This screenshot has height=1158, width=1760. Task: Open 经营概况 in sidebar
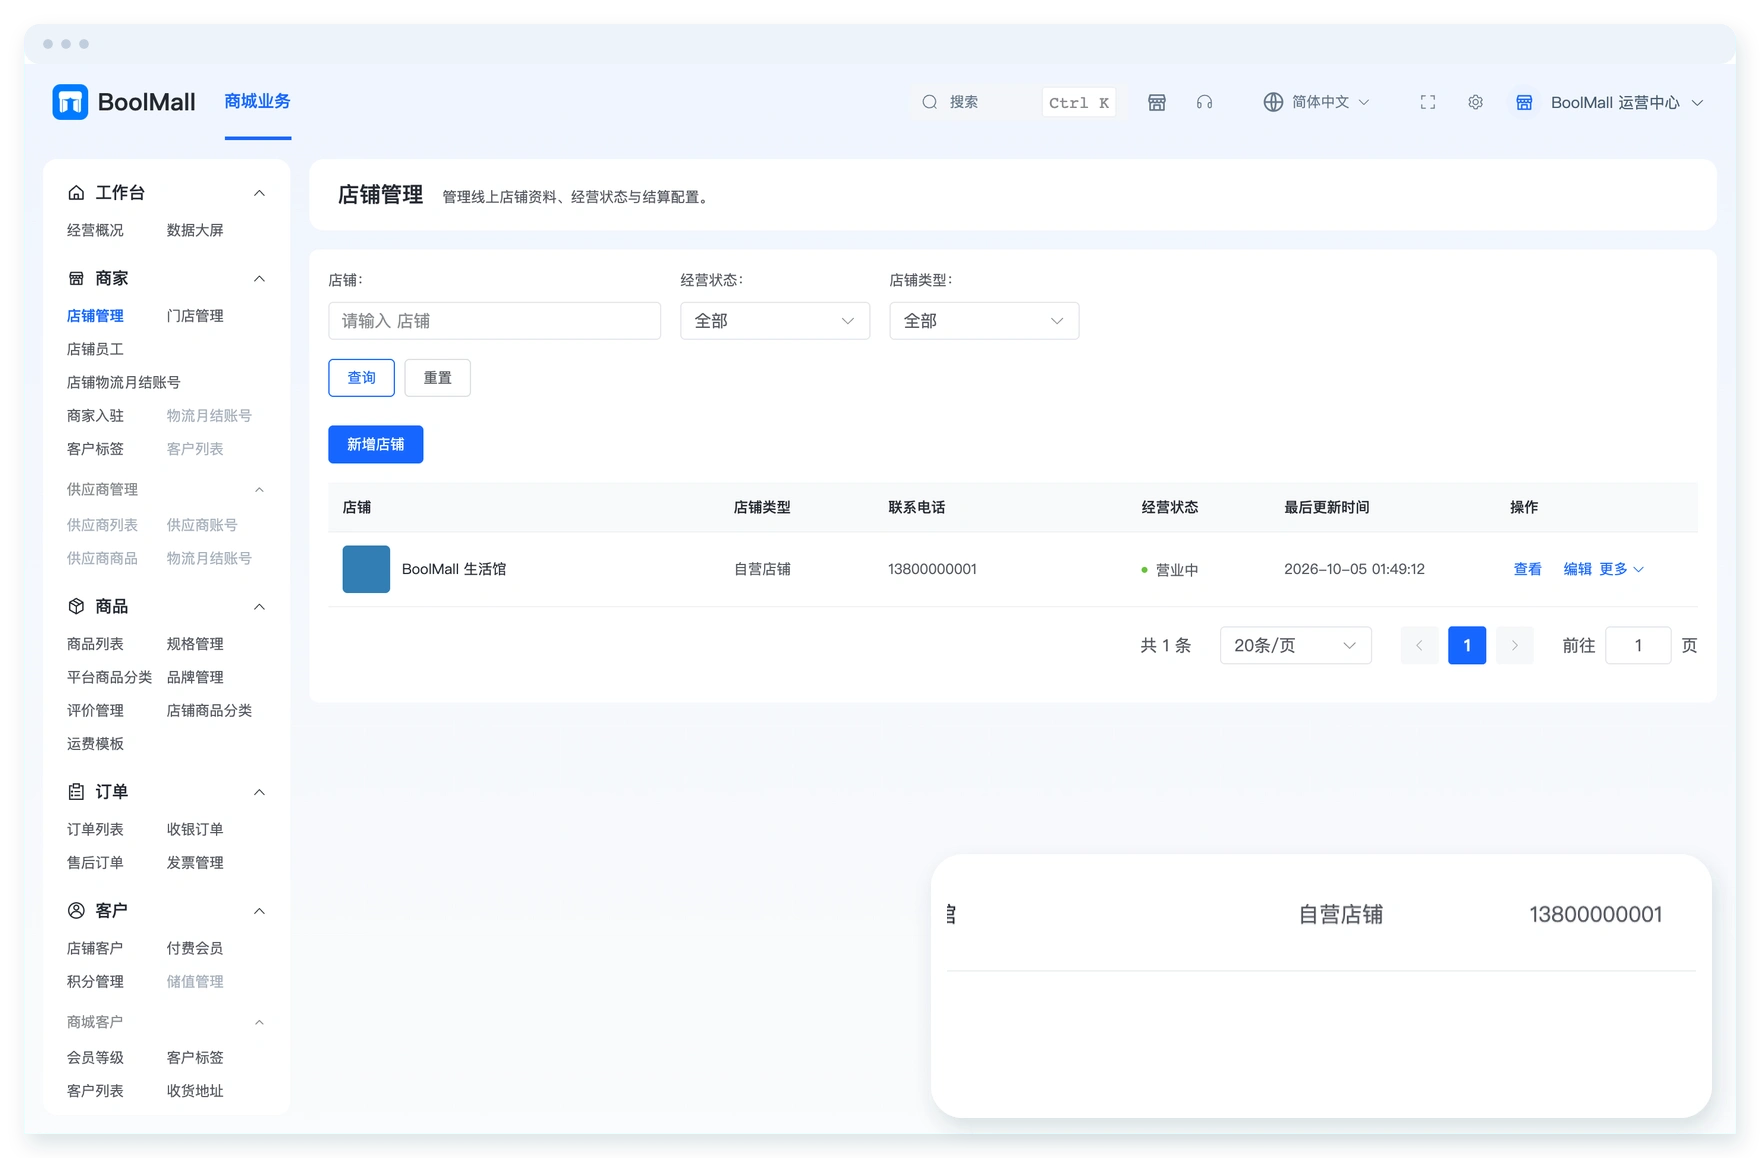pyautogui.click(x=95, y=230)
